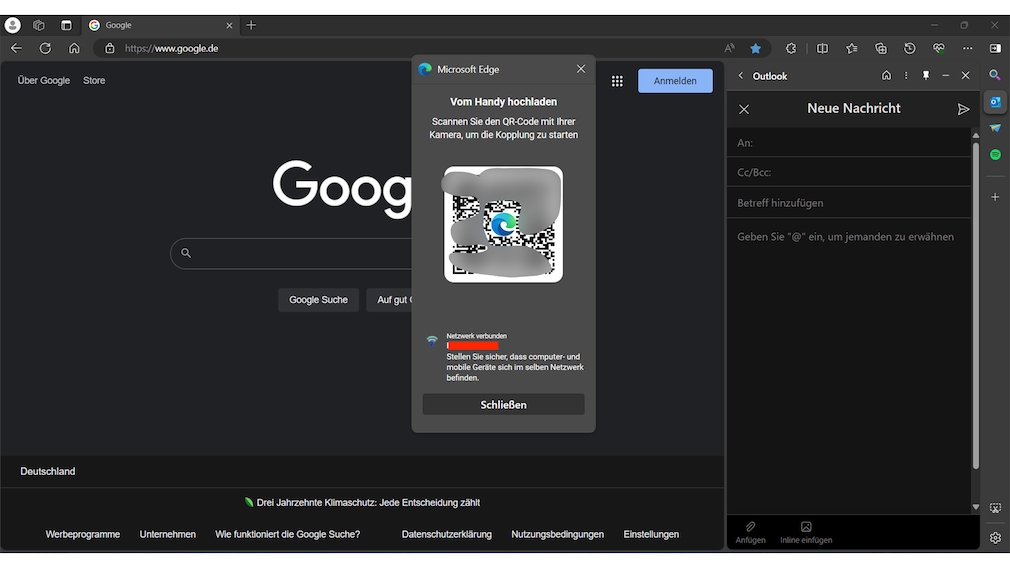Toggle the Edge sidebar panel button

[x=995, y=48]
